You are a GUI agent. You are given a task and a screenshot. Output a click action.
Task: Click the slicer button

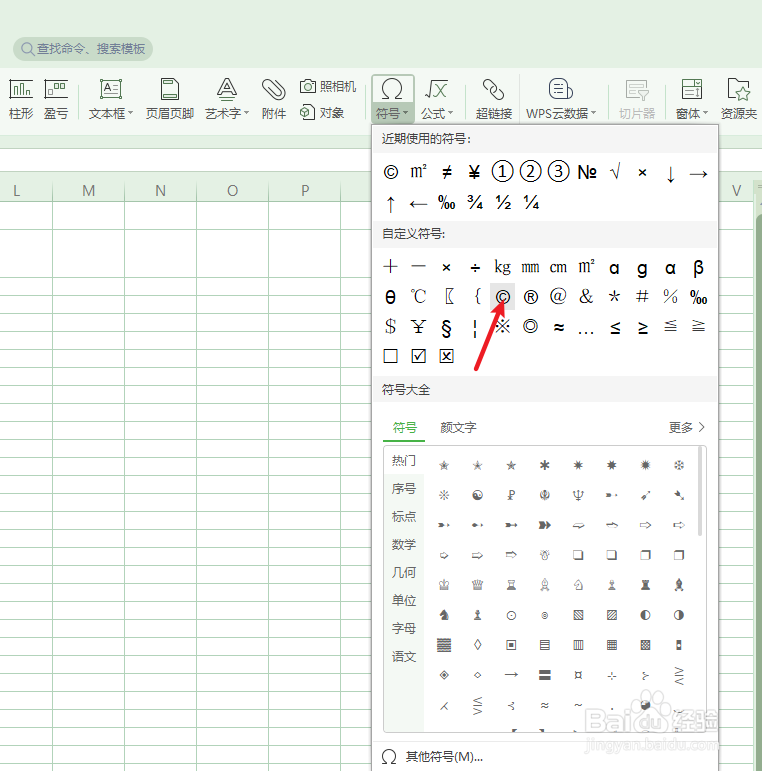click(x=637, y=100)
